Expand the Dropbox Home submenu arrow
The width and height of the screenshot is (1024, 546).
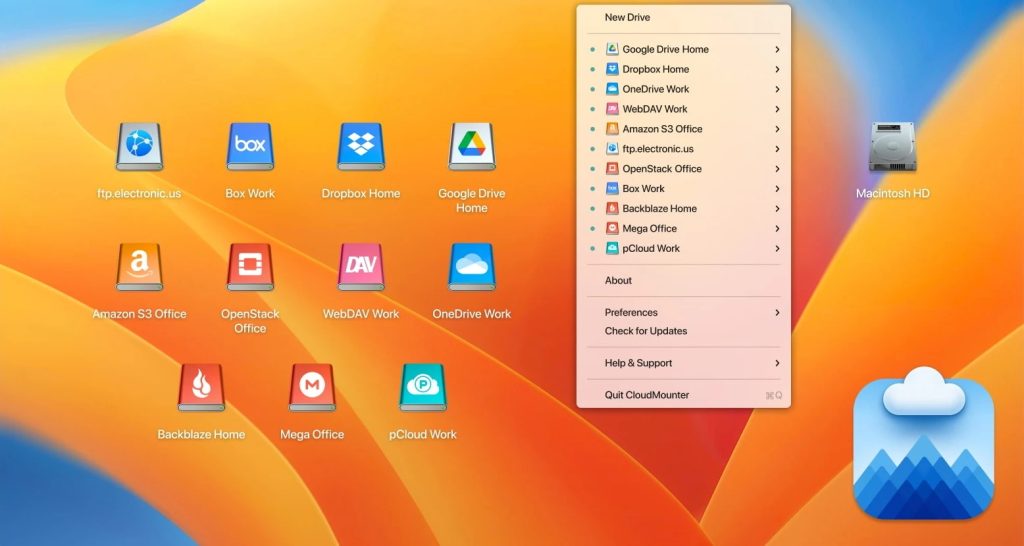pyautogui.click(x=777, y=69)
